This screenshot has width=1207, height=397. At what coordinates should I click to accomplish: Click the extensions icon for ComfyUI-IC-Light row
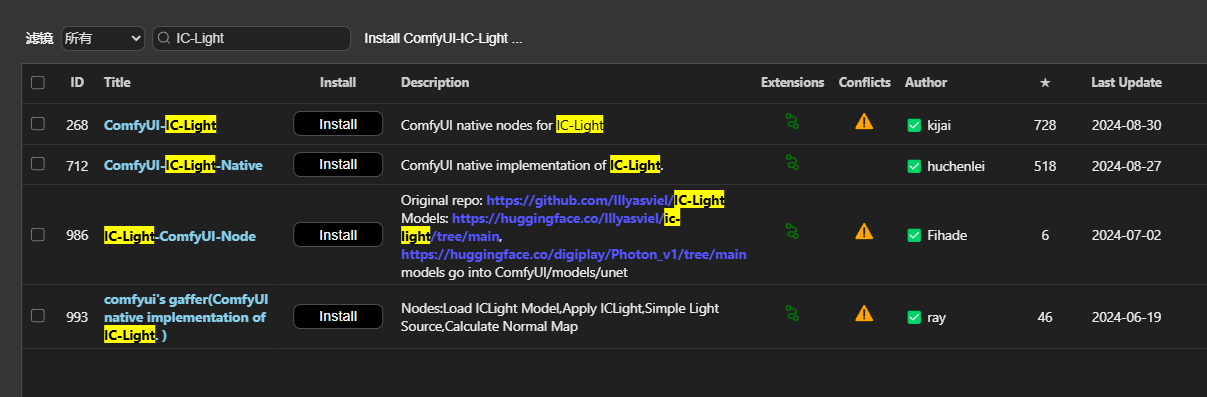click(x=792, y=122)
